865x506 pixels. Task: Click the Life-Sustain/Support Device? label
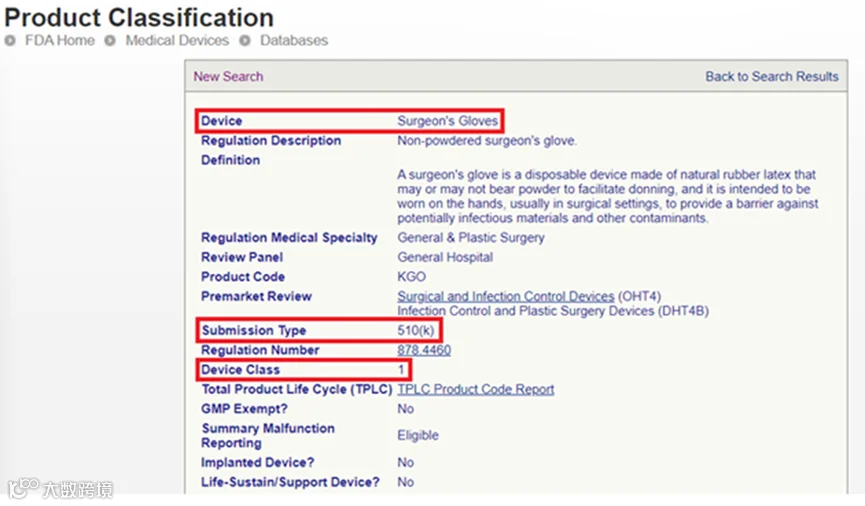tap(290, 482)
